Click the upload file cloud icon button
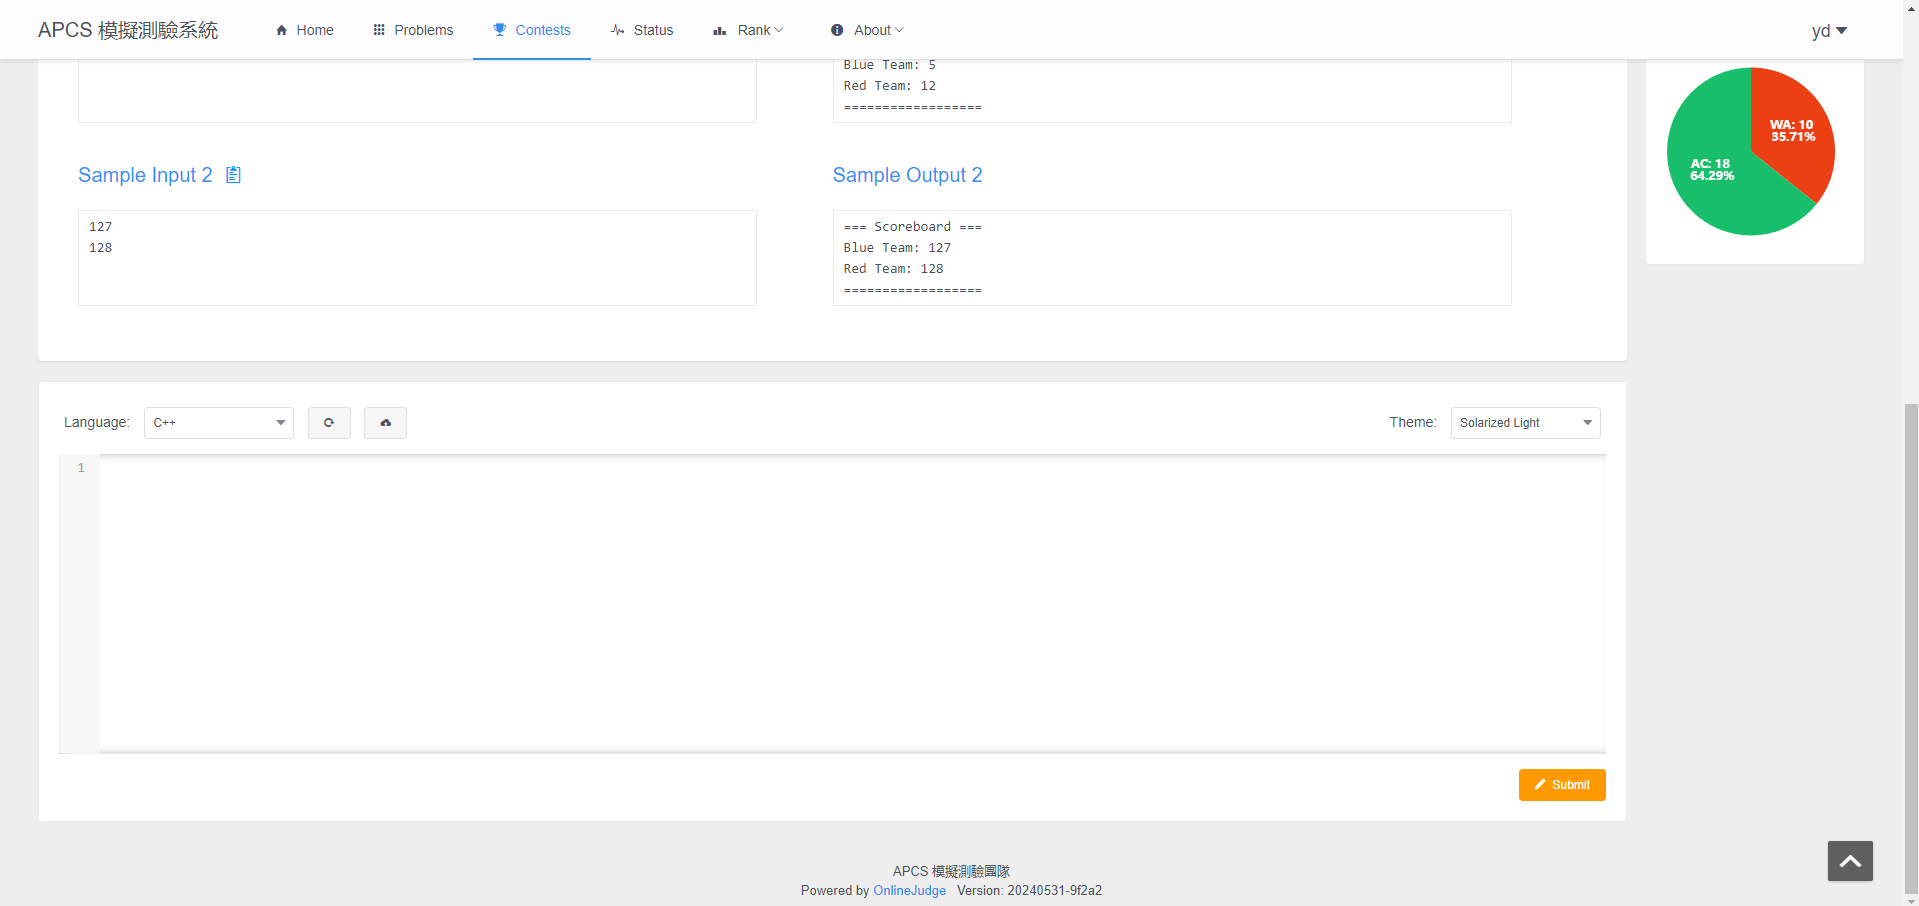Image resolution: width=1919 pixels, height=906 pixels. [385, 423]
